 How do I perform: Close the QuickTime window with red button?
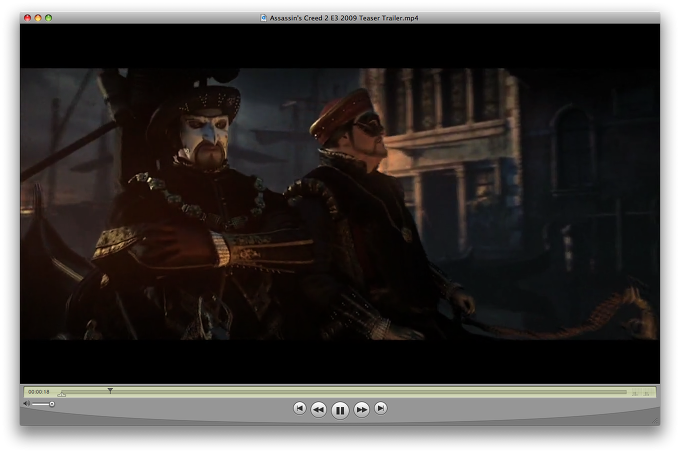(27, 18)
